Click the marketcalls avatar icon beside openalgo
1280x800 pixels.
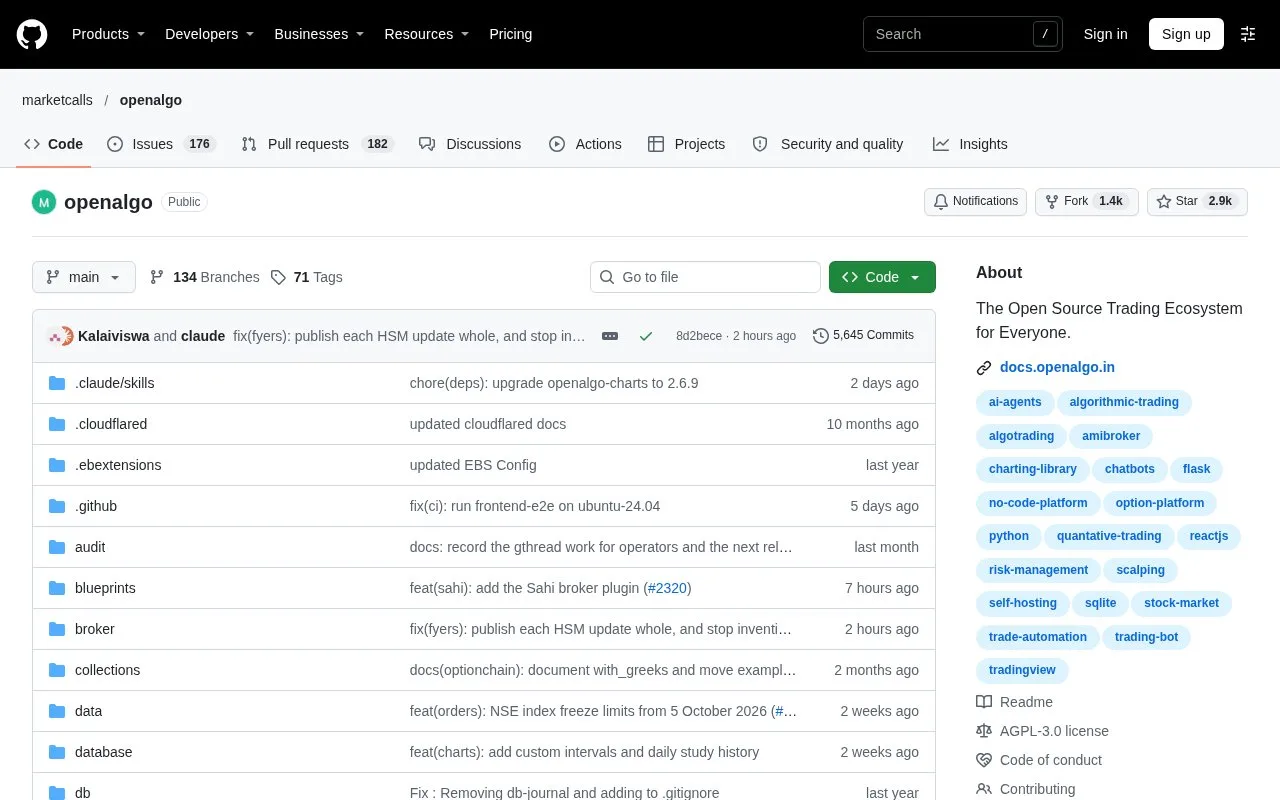coord(44,202)
